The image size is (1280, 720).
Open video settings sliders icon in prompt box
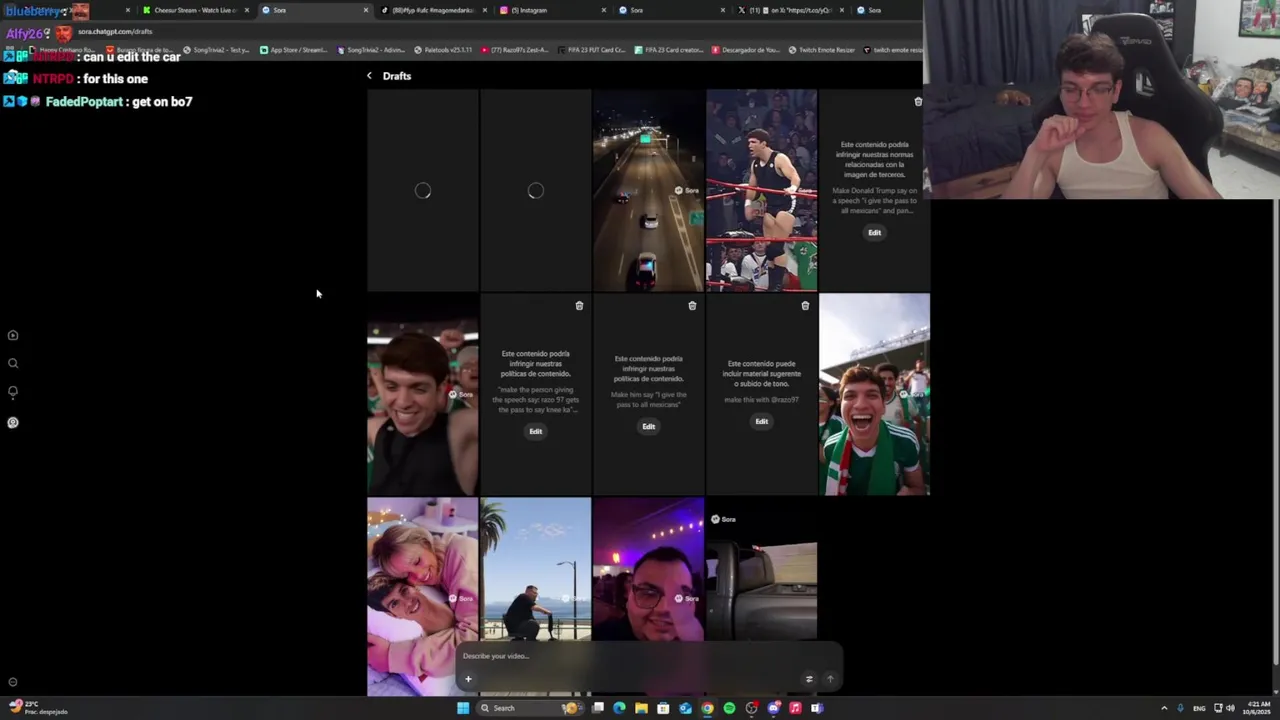pyautogui.click(x=809, y=679)
